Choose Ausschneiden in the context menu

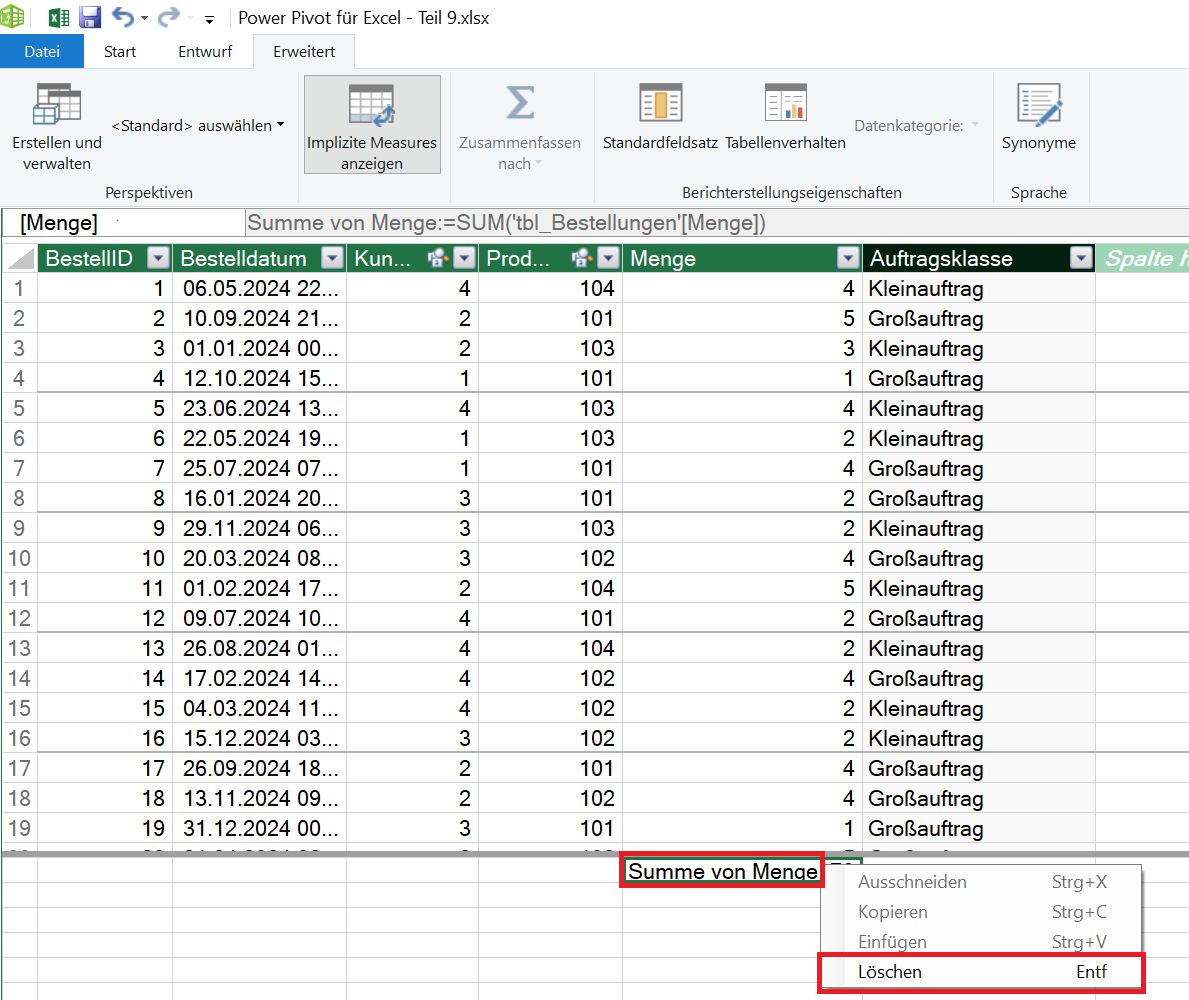point(982,882)
